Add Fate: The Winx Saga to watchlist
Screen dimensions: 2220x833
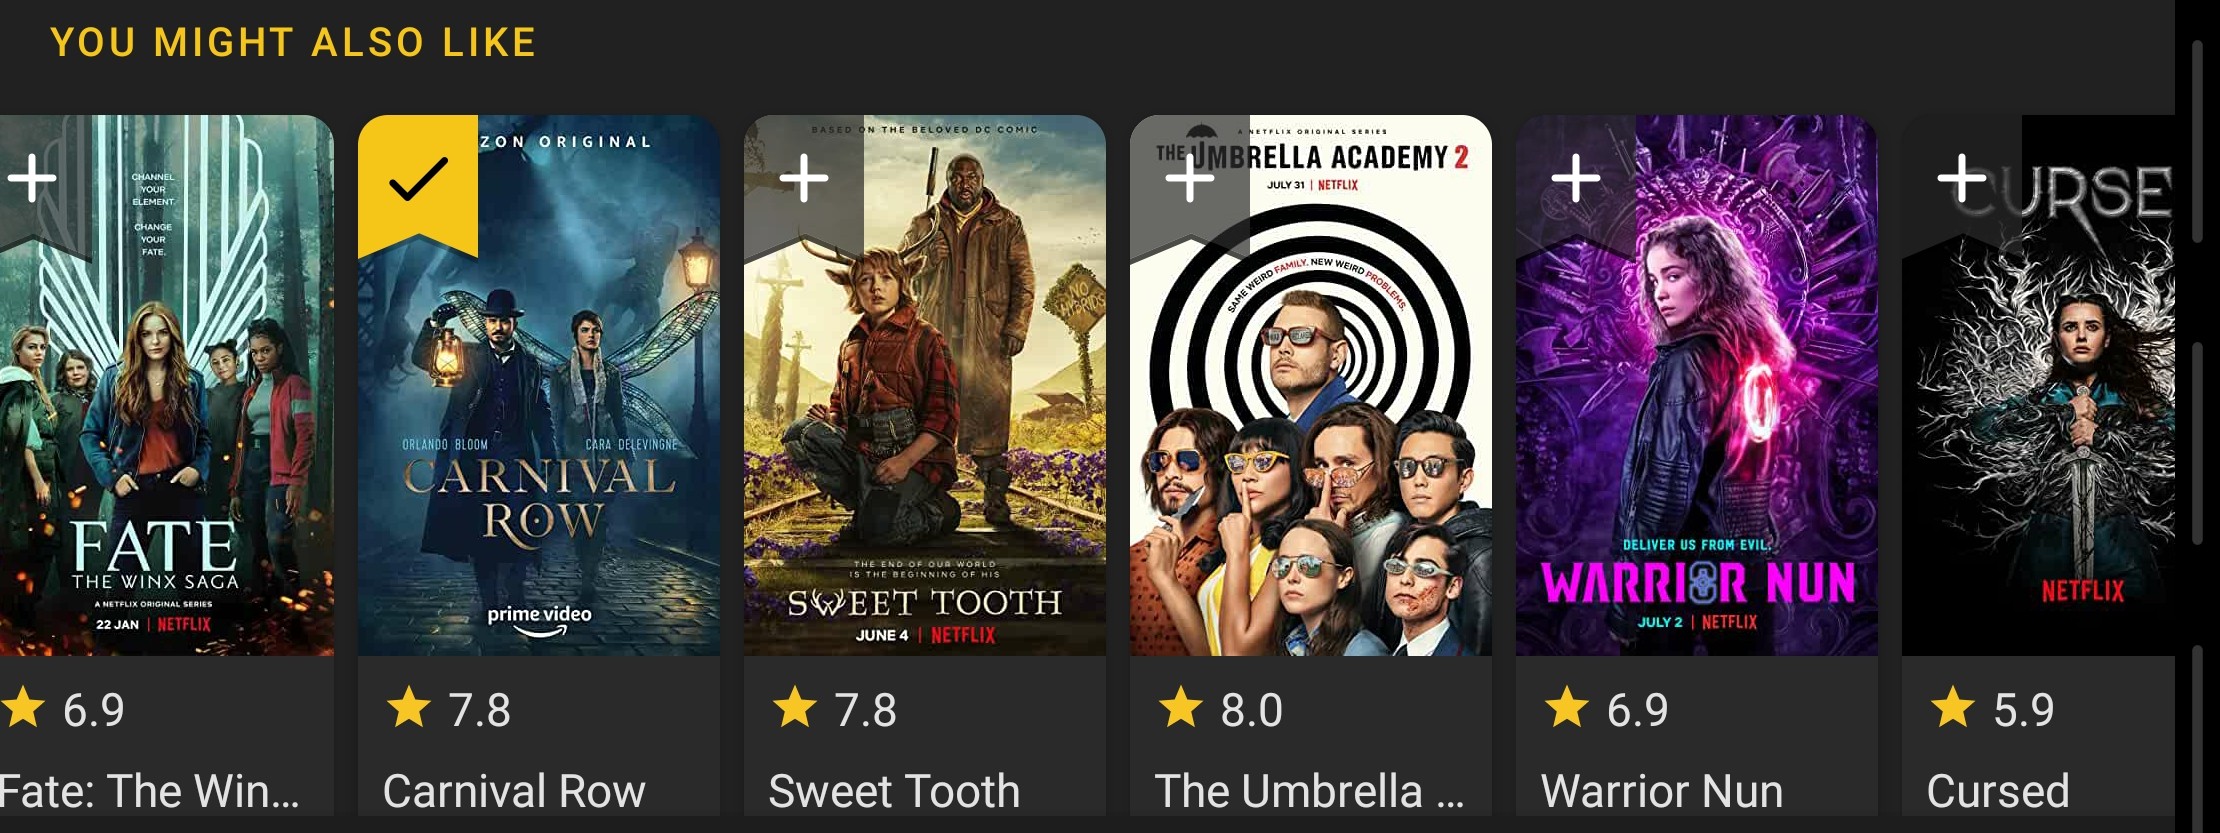point(33,180)
